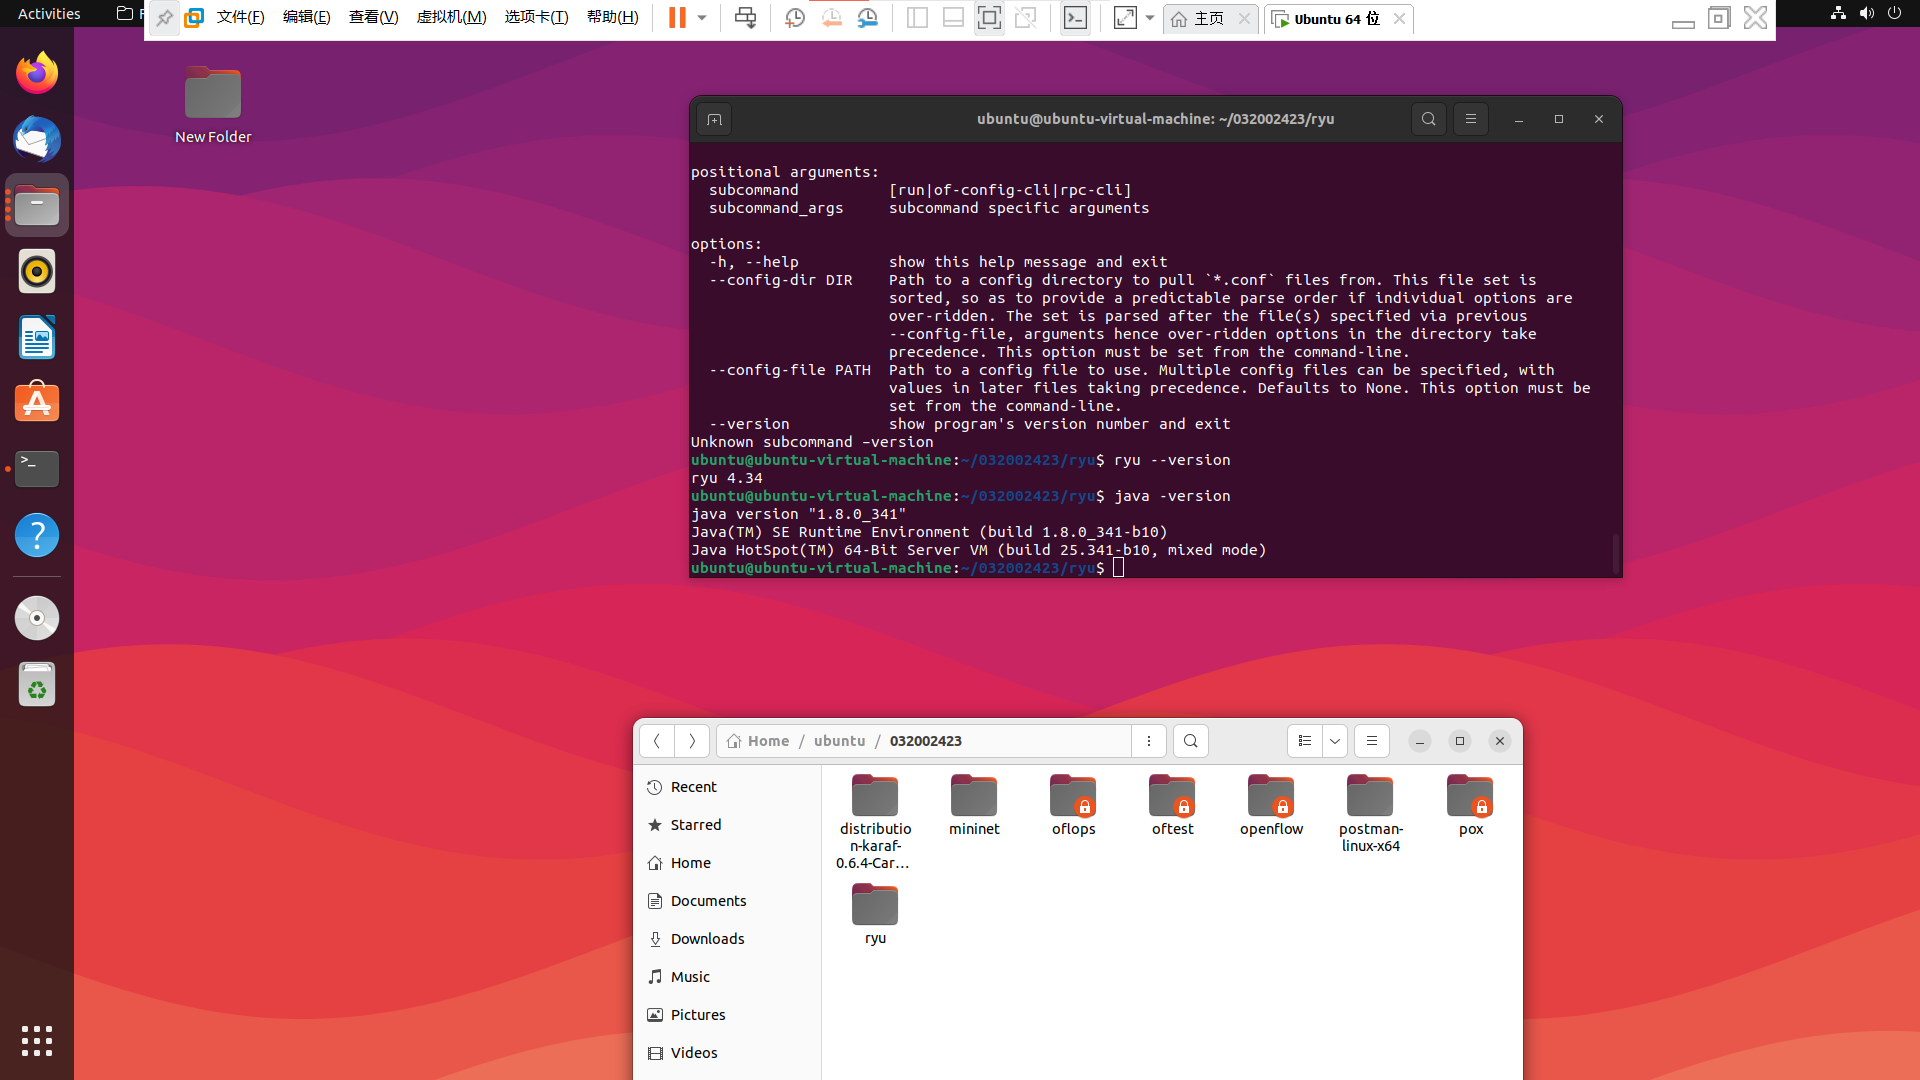Open the snapshot manager
Viewport: 1920px width, 1080px height.
coord(868,18)
